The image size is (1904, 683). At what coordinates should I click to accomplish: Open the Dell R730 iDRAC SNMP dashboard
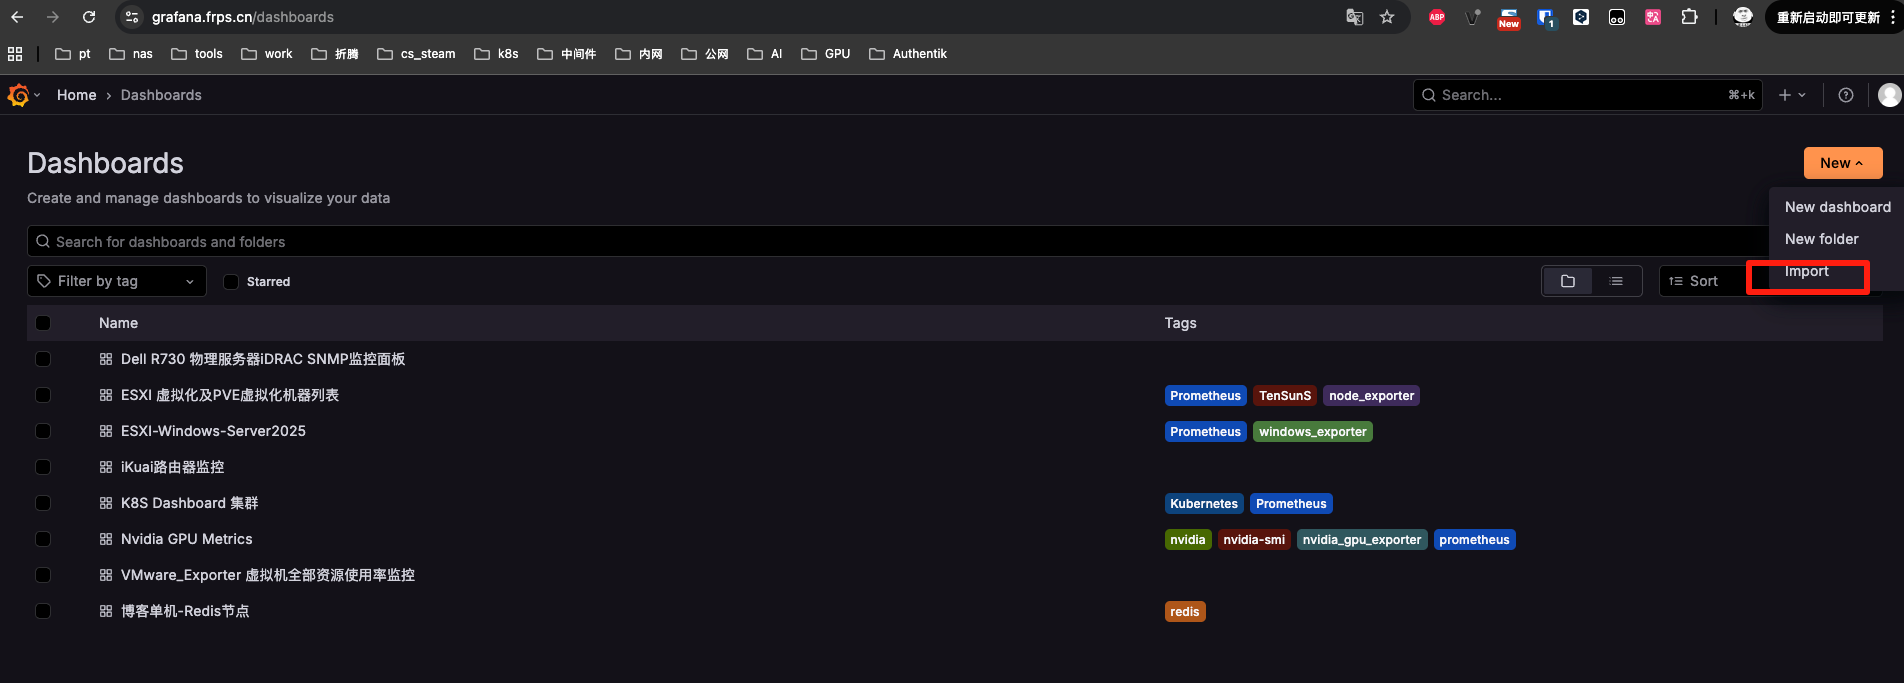[263, 359]
